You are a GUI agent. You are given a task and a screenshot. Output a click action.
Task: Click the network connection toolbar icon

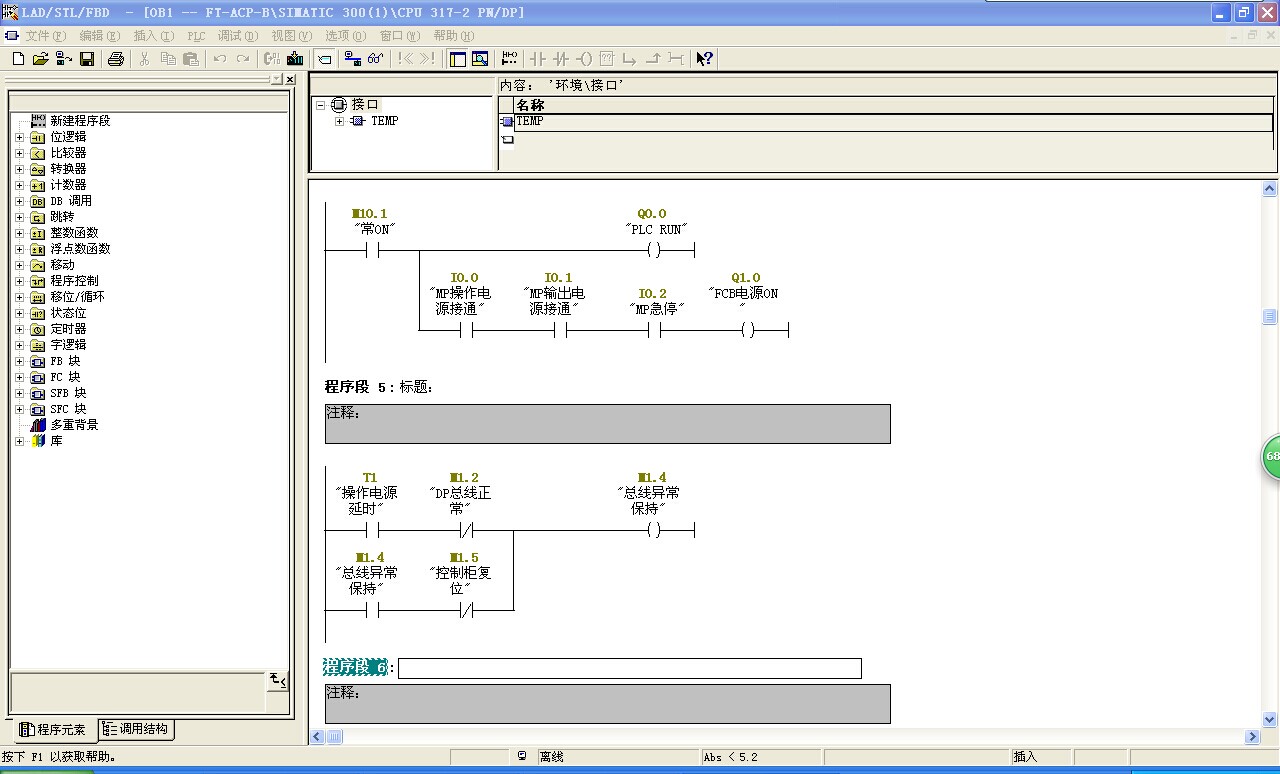pos(353,59)
